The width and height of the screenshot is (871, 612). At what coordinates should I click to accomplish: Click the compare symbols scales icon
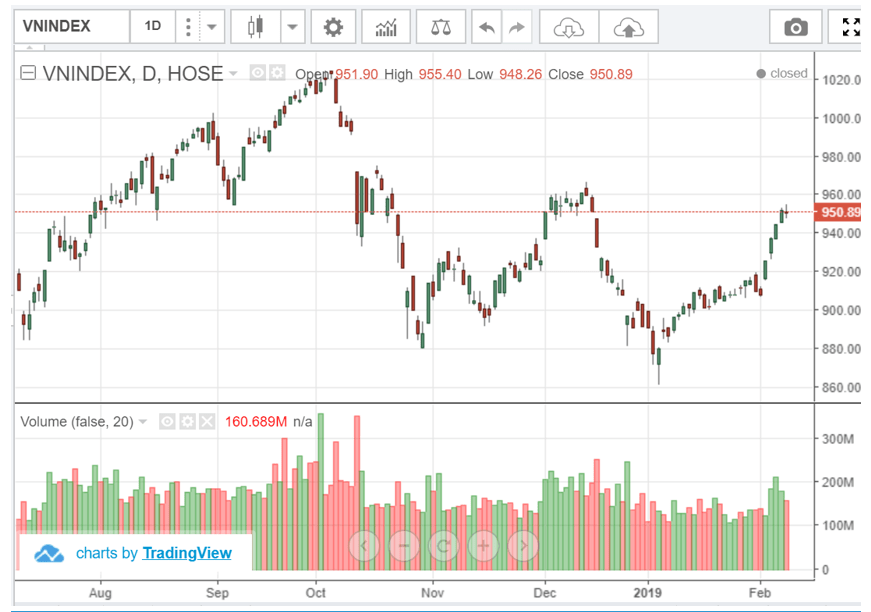pos(440,27)
